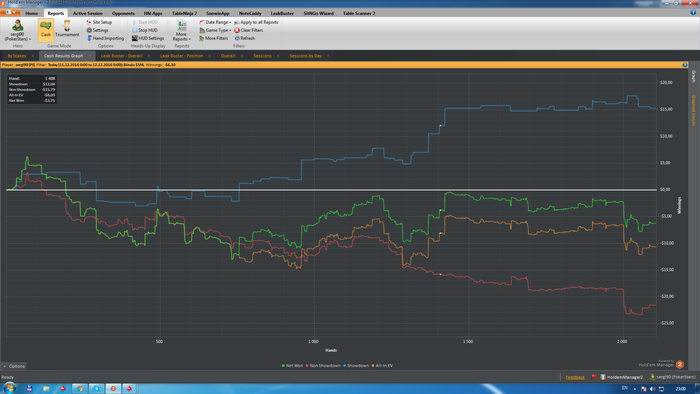700x394 pixels.
Task: Open Site Setup
Action: point(99,22)
